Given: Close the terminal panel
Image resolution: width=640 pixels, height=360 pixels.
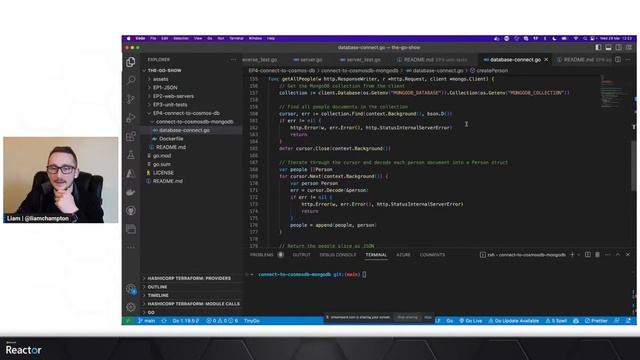Looking at the screenshot, I should pos(628,255).
